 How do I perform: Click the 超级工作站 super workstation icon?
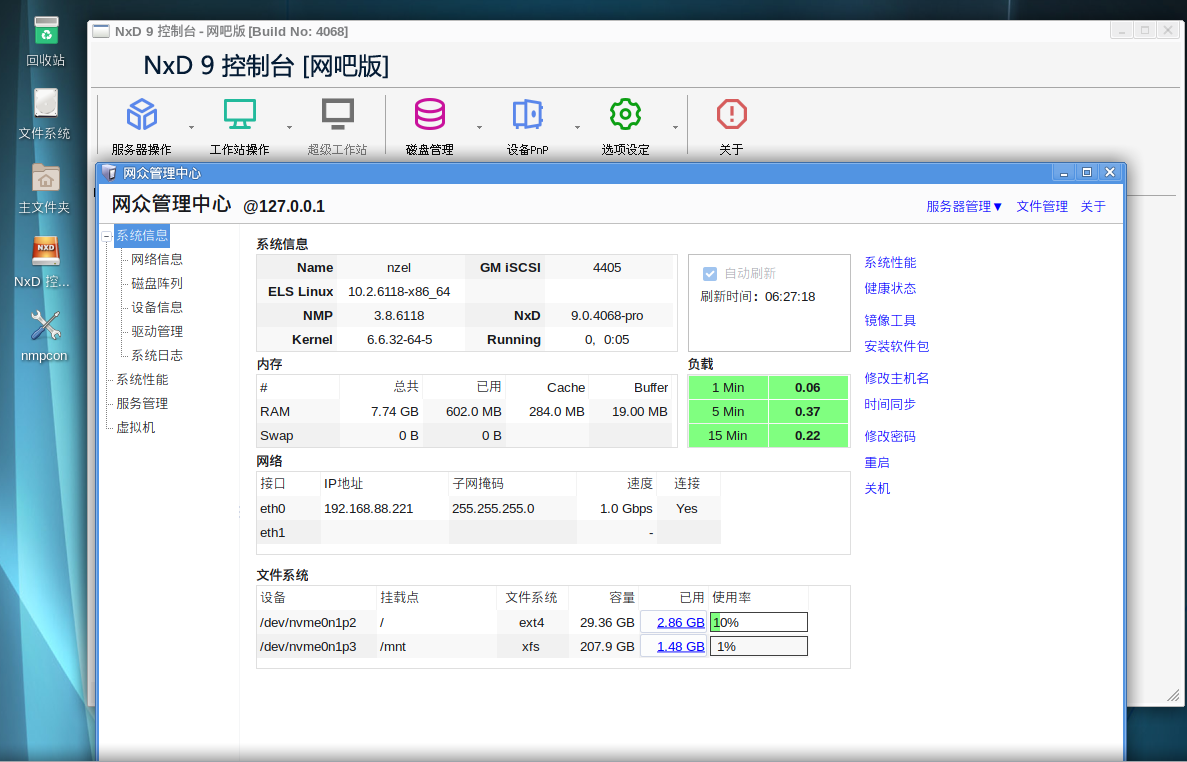[338, 115]
